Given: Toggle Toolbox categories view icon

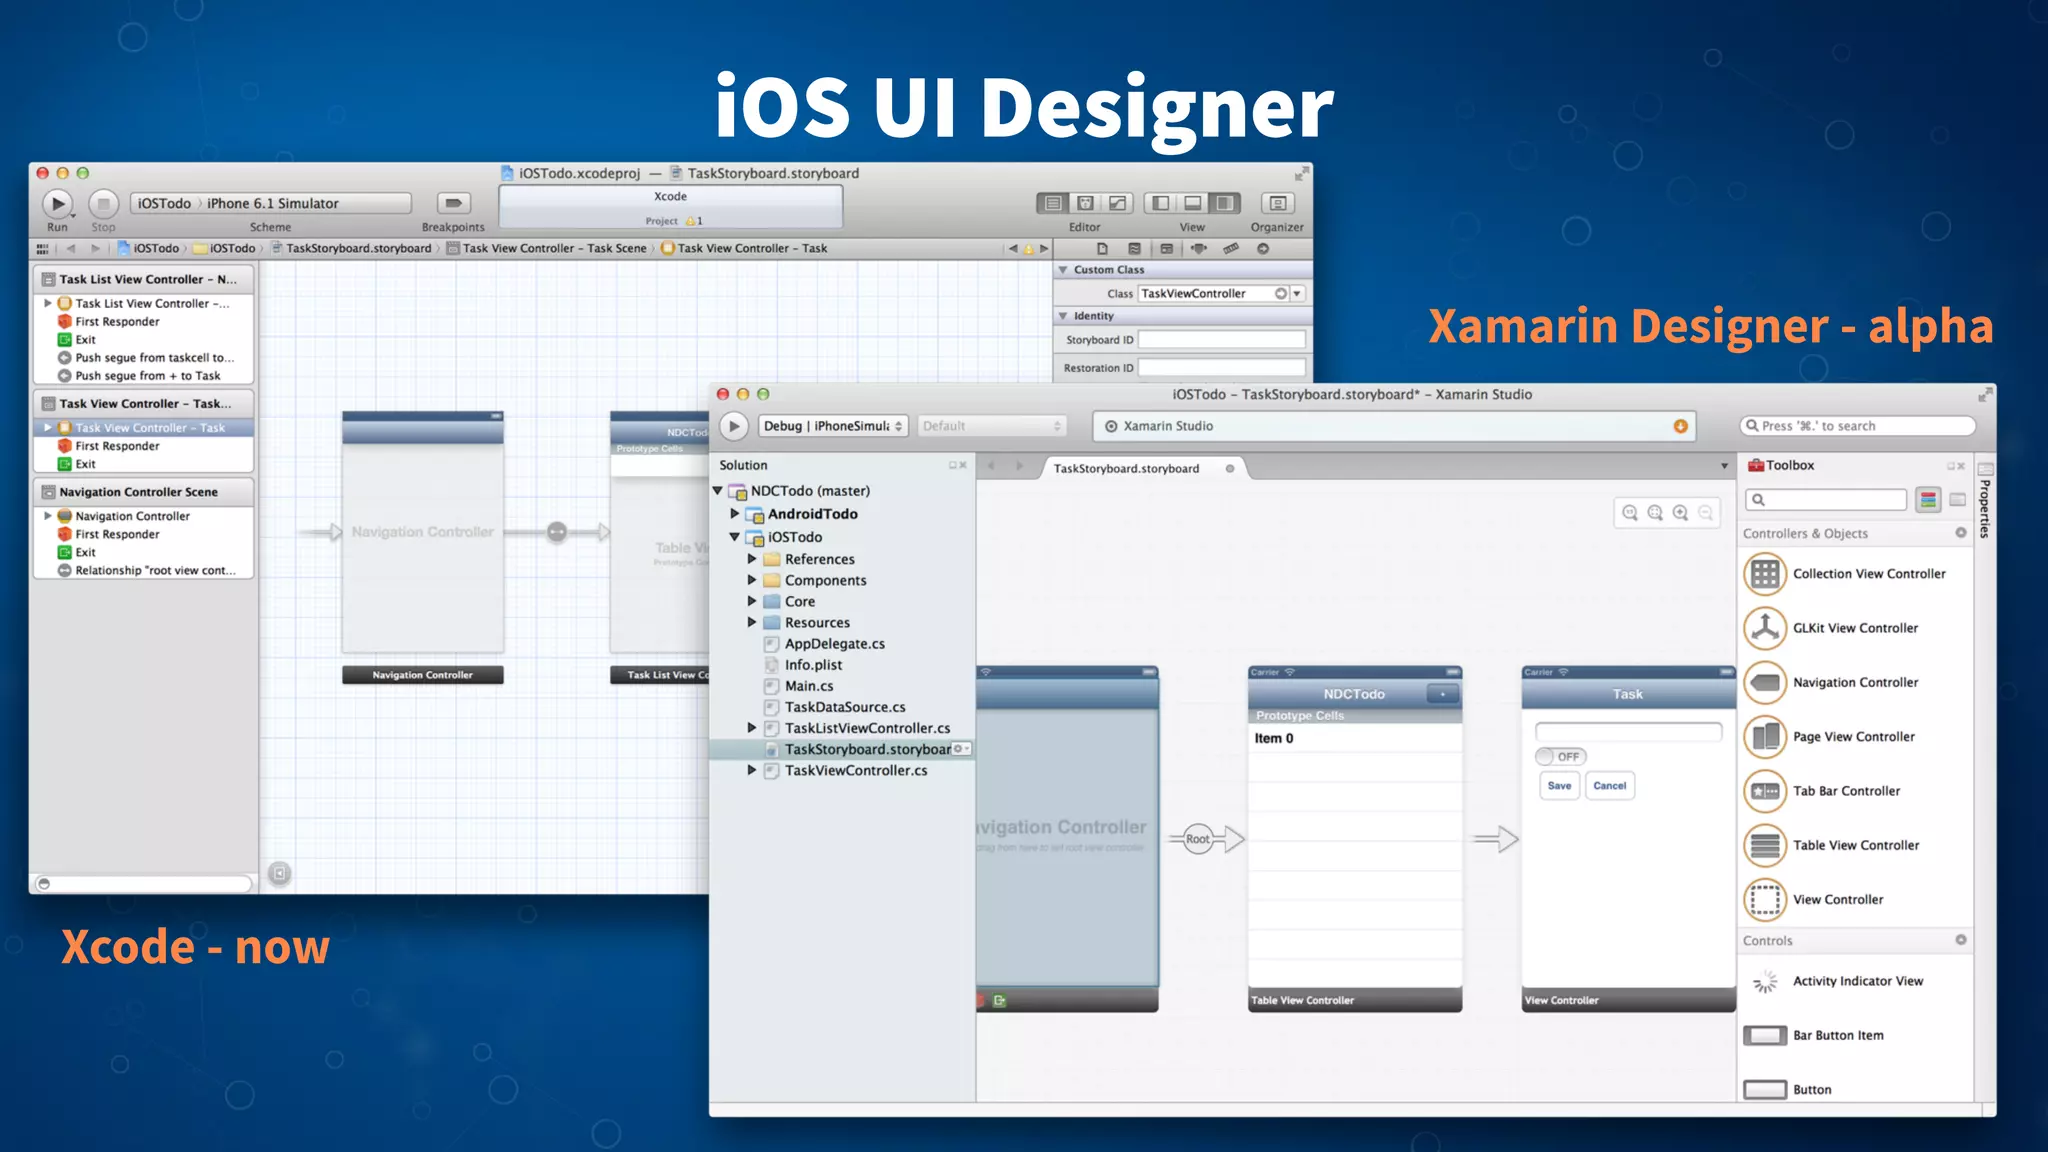Looking at the screenshot, I should 1928,500.
